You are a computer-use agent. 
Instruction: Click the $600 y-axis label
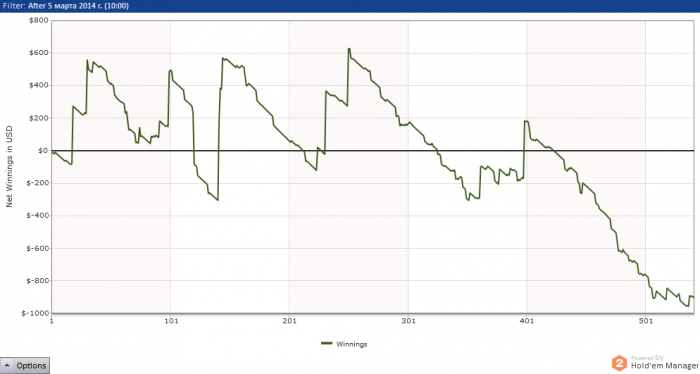pos(38,53)
